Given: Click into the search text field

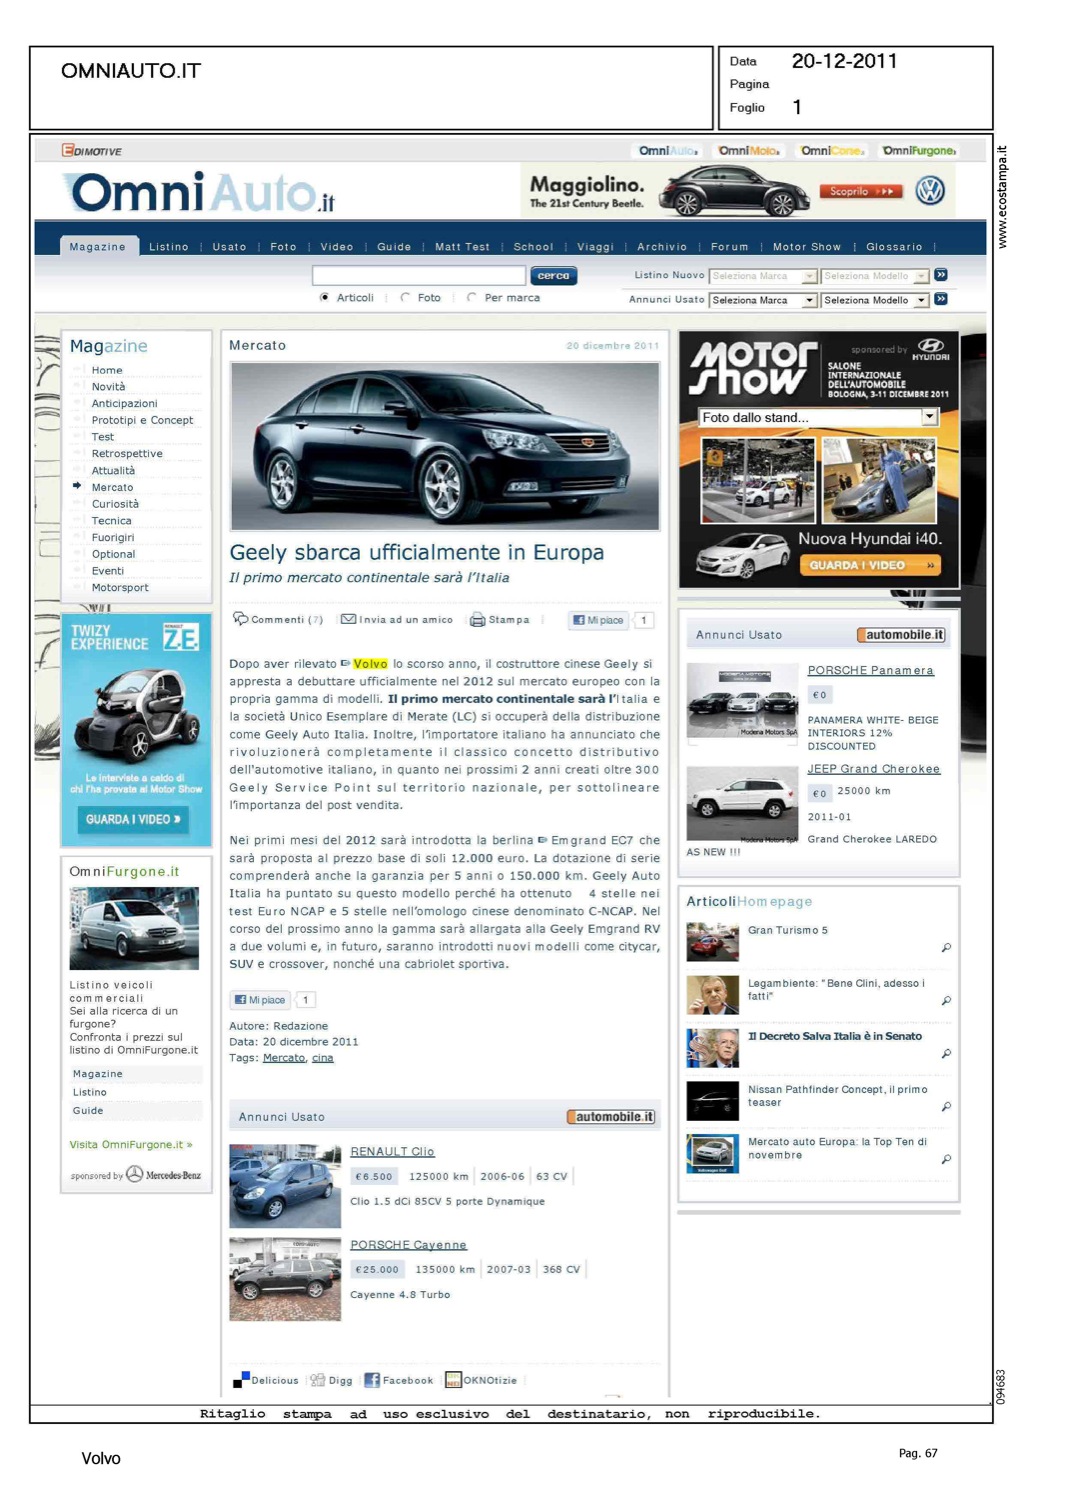Looking at the screenshot, I should pos(418,276).
